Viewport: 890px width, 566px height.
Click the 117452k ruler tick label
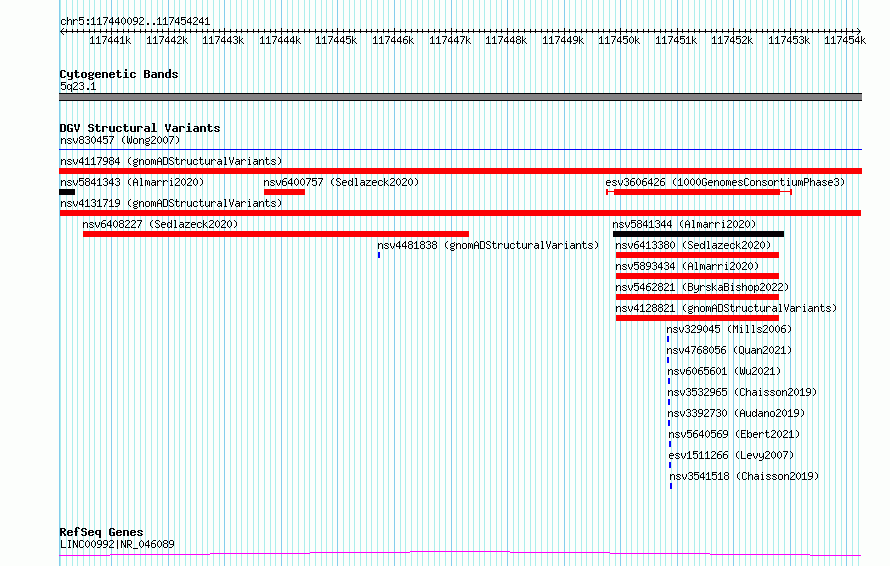732,40
